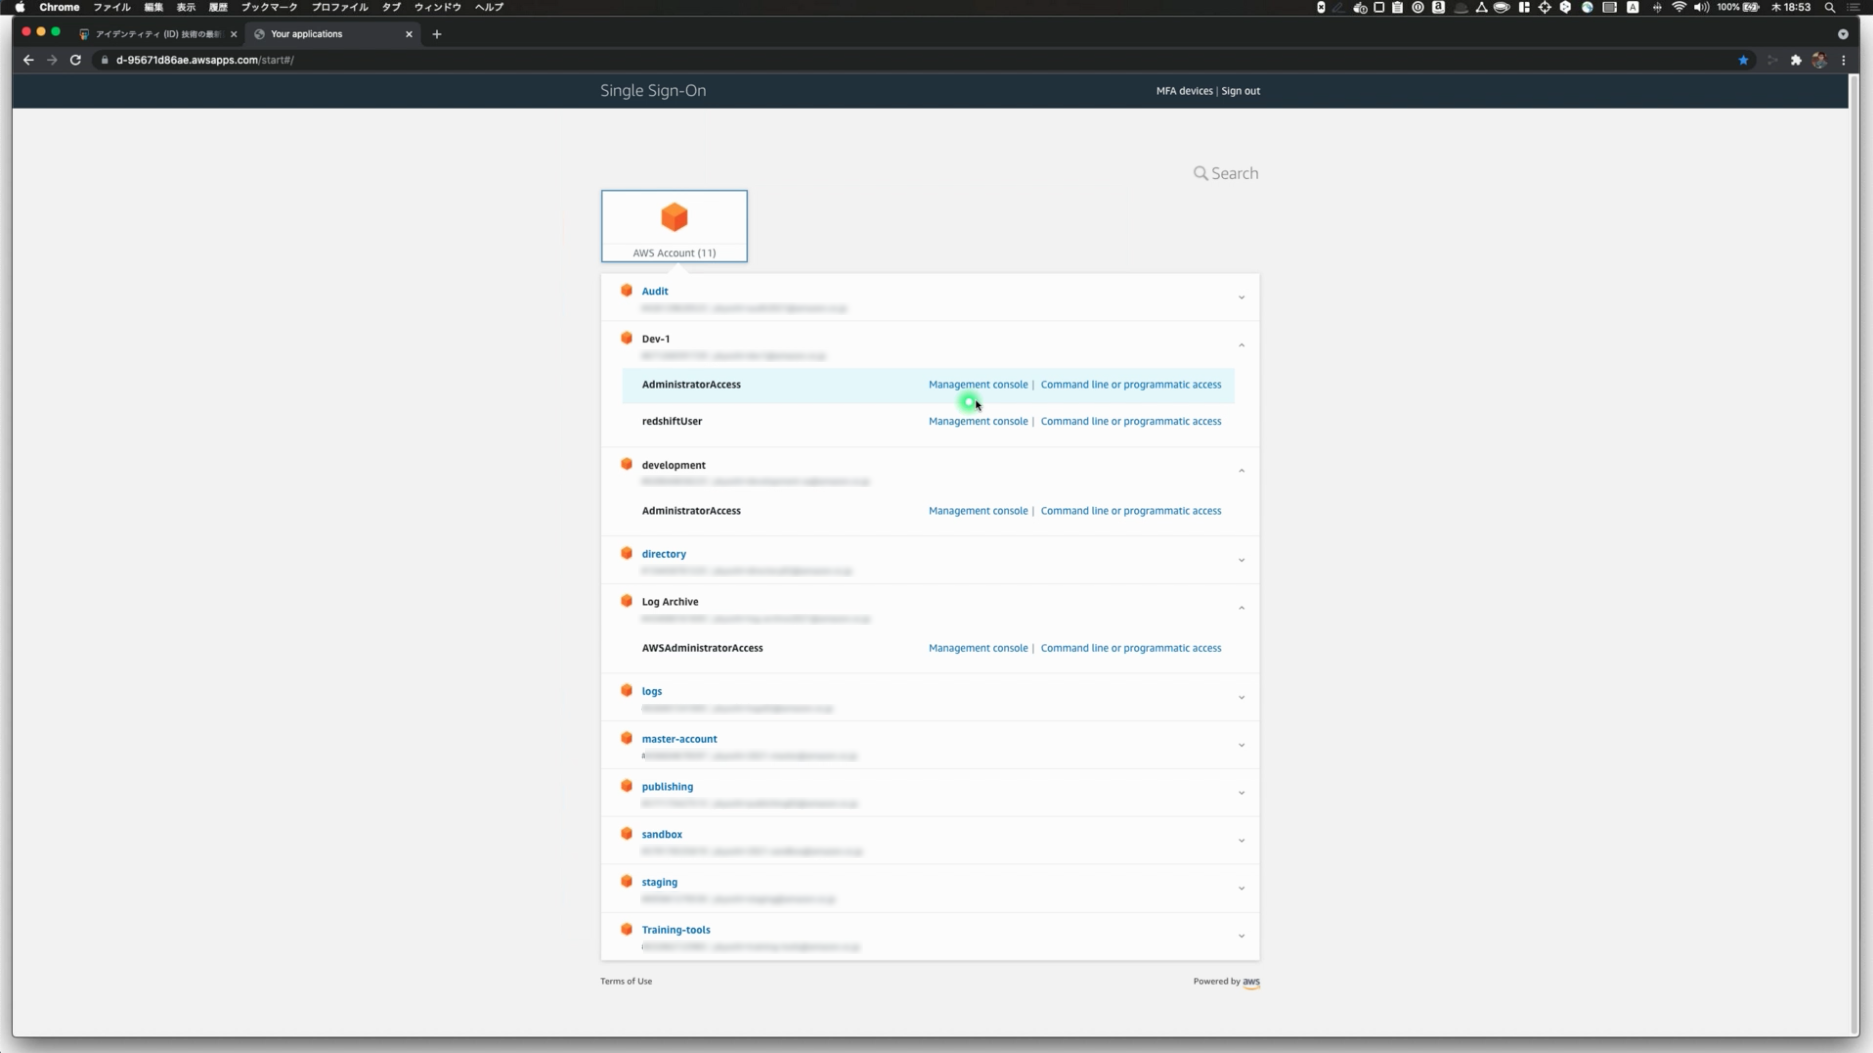
Task: Click the master-account name
Action: (679, 739)
